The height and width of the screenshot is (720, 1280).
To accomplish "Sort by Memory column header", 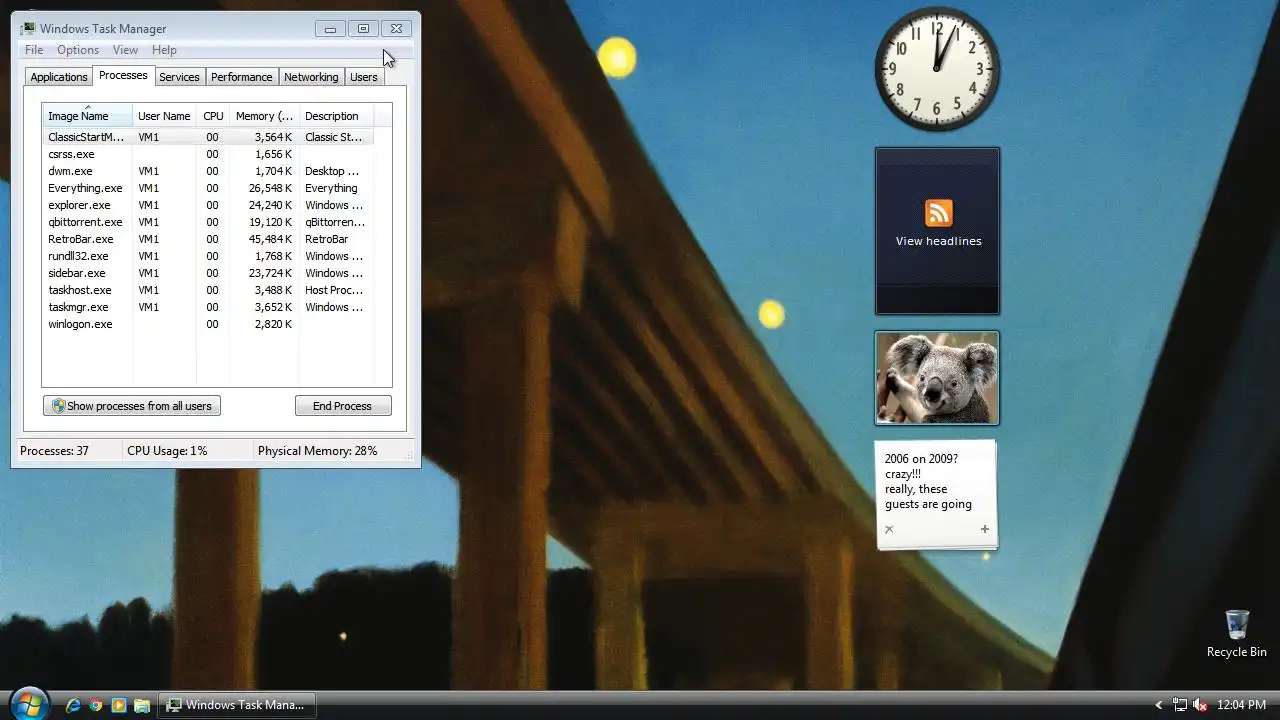I will tap(264, 116).
